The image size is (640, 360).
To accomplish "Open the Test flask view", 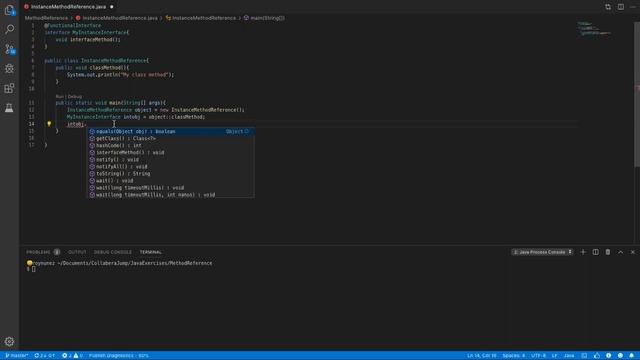I will (x=9, y=107).
